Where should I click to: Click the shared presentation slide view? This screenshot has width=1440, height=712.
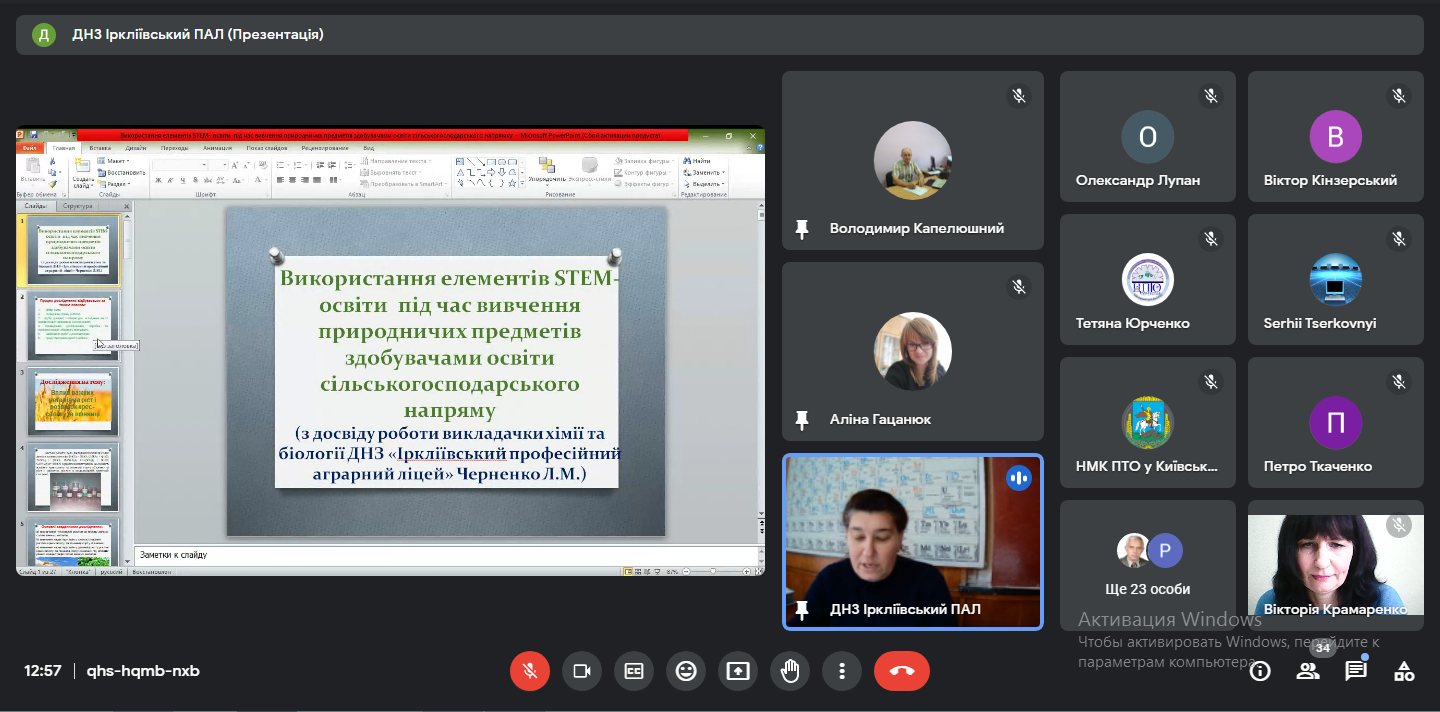pos(446,370)
